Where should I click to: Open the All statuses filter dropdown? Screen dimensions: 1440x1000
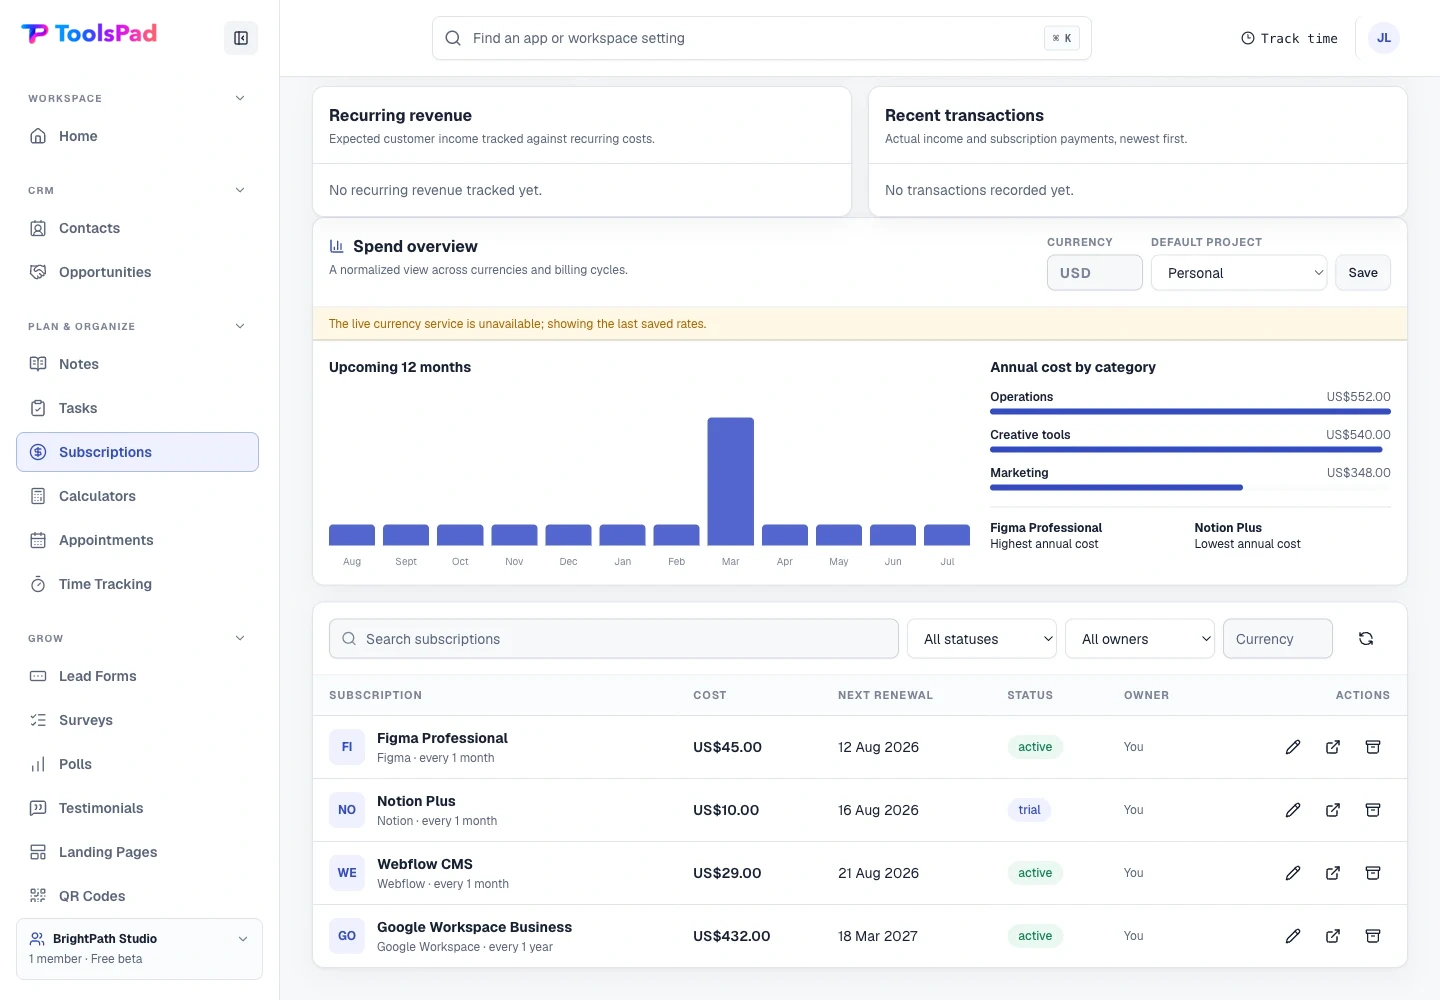[x=982, y=639]
